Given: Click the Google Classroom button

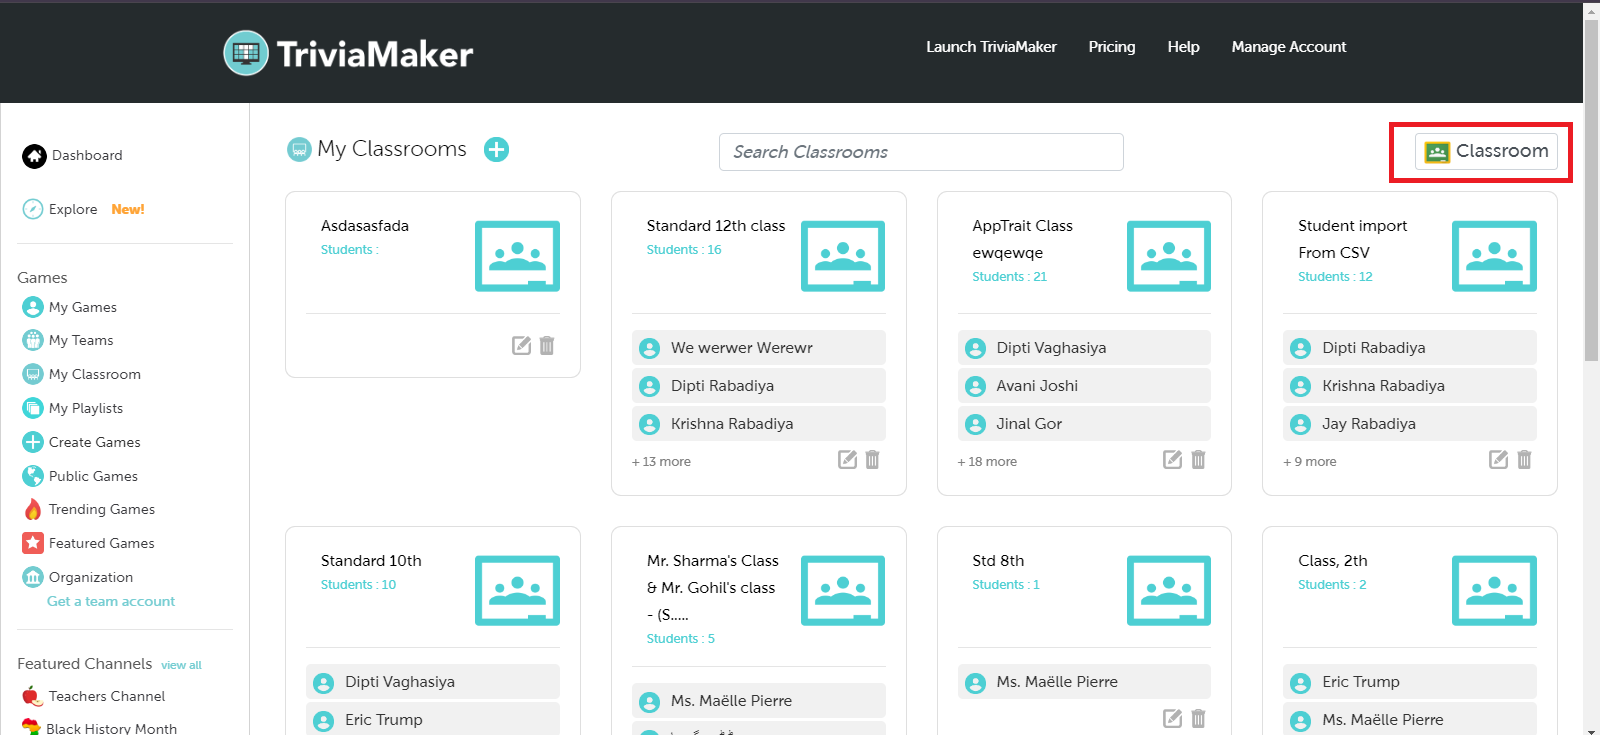Looking at the screenshot, I should 1486,152.
